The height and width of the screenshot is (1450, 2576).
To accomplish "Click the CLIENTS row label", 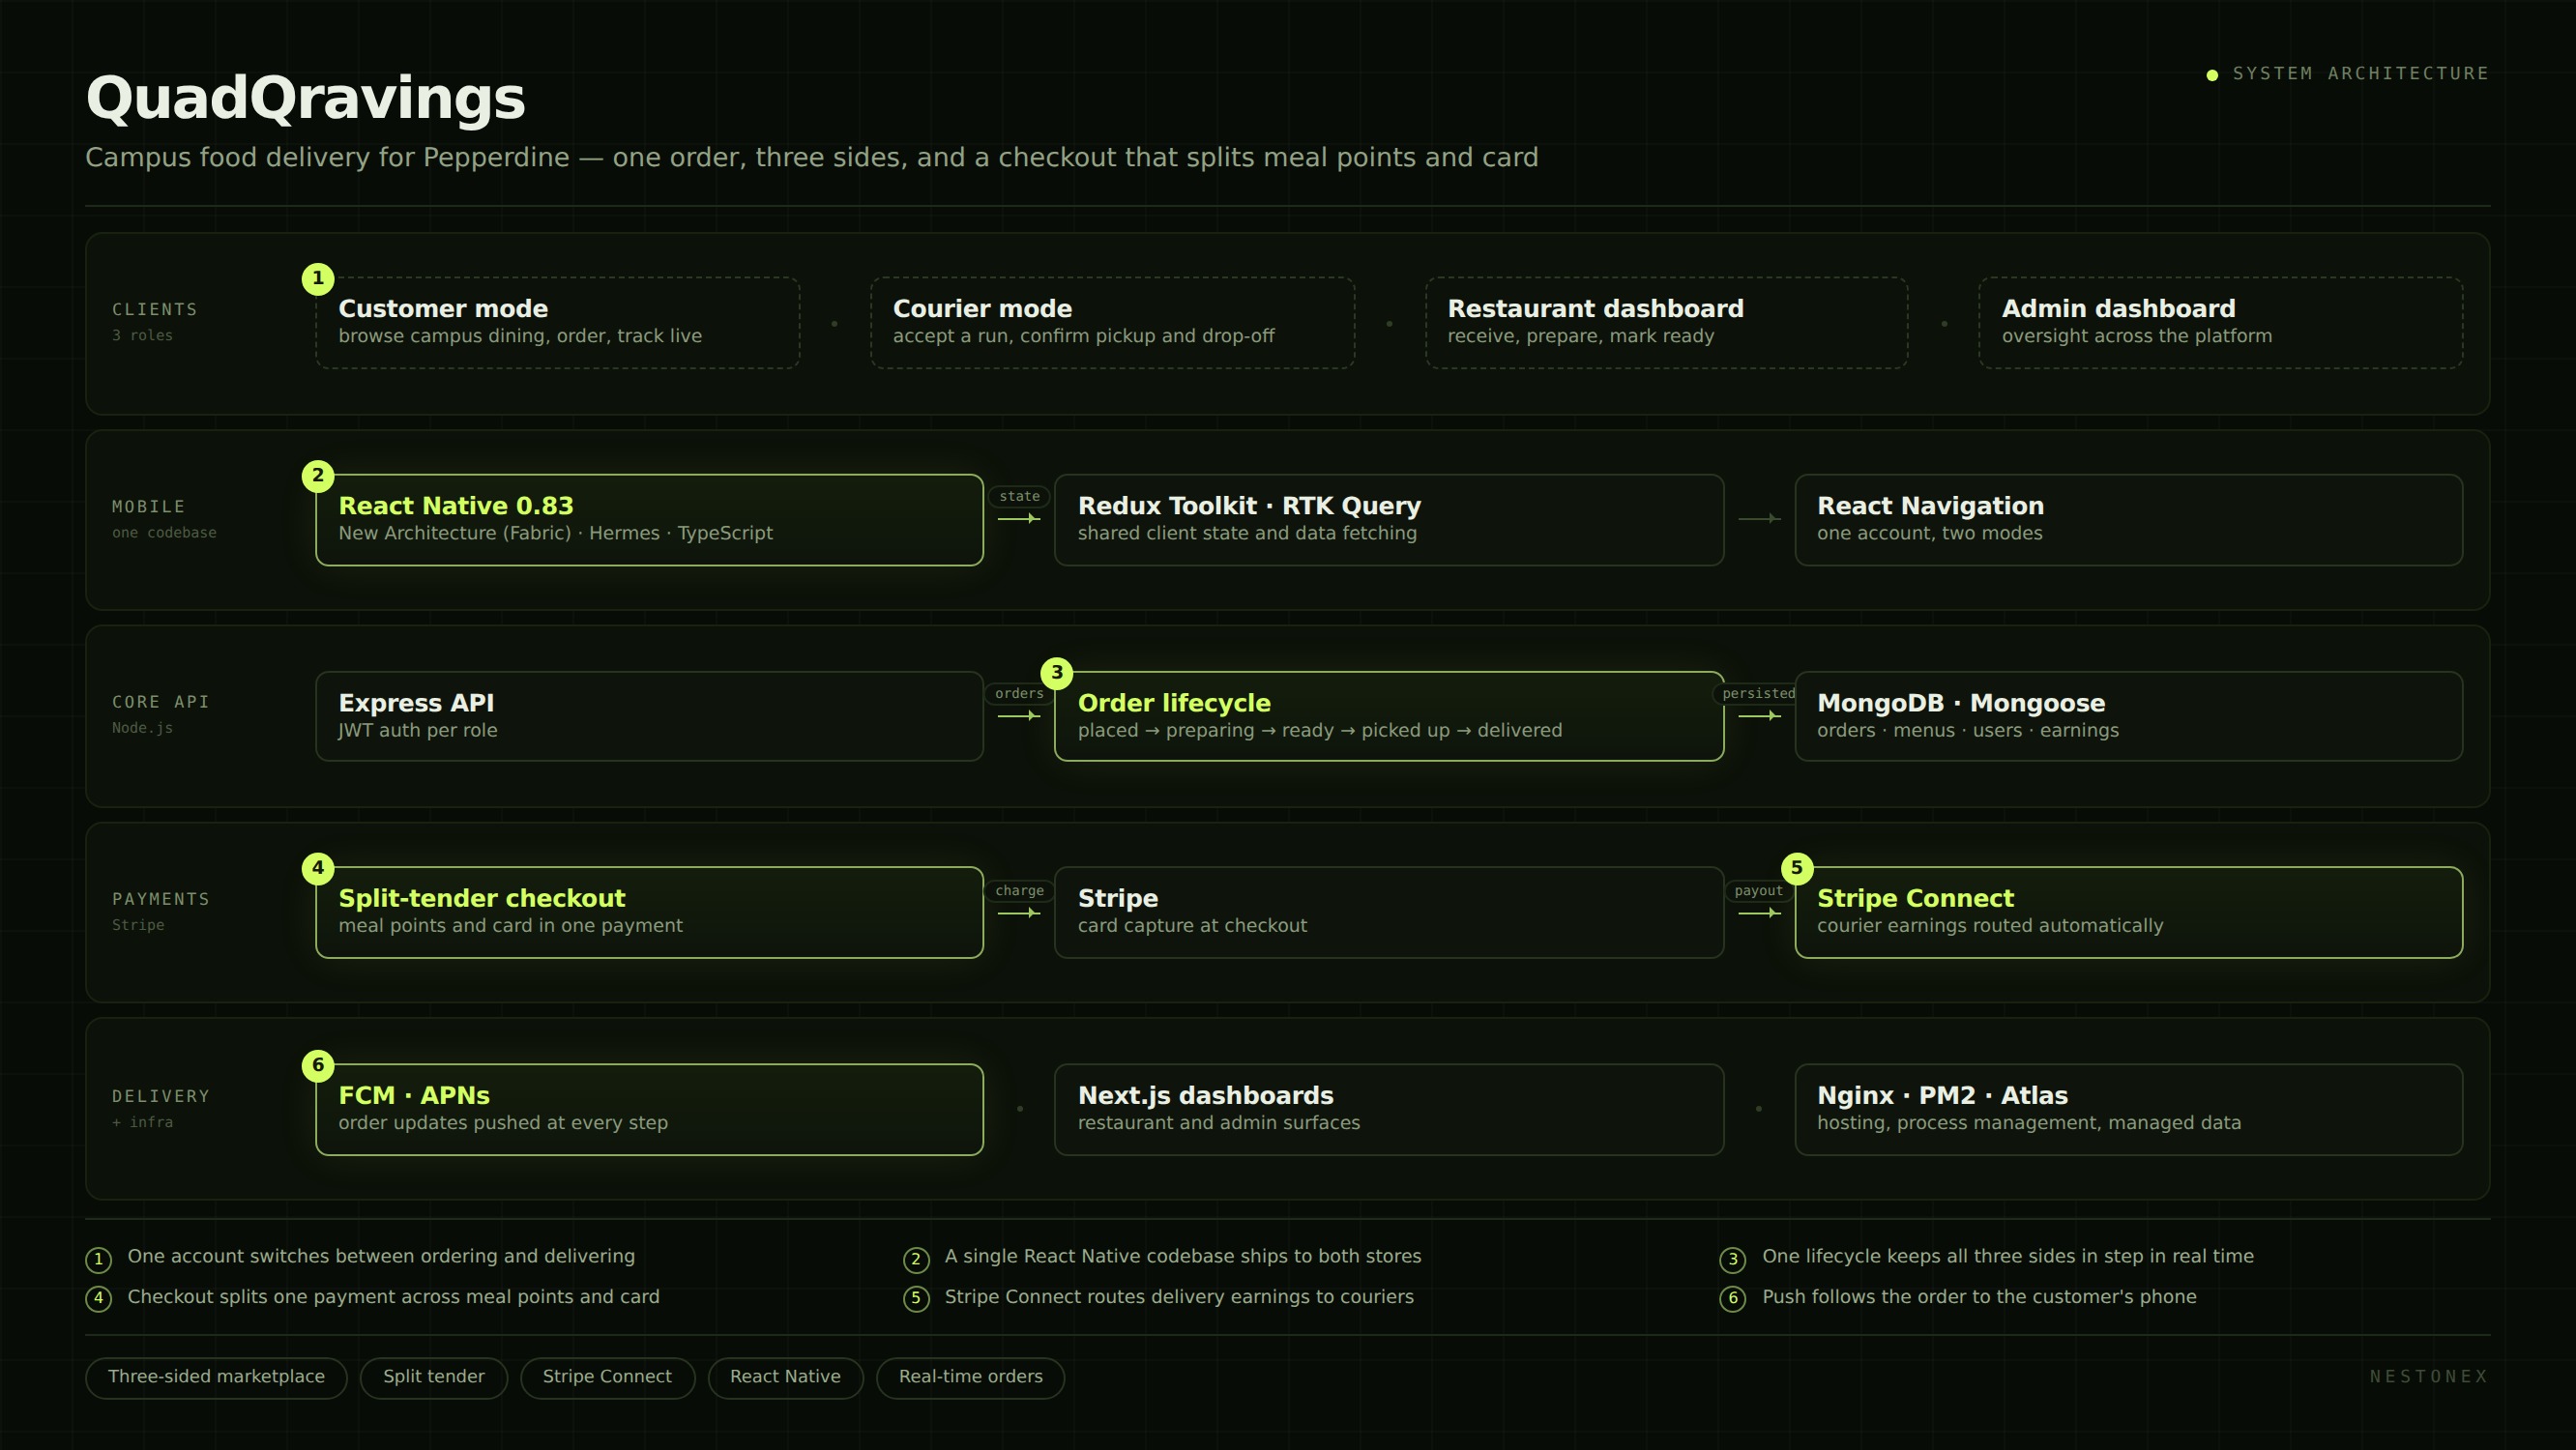I will point(155,309).
